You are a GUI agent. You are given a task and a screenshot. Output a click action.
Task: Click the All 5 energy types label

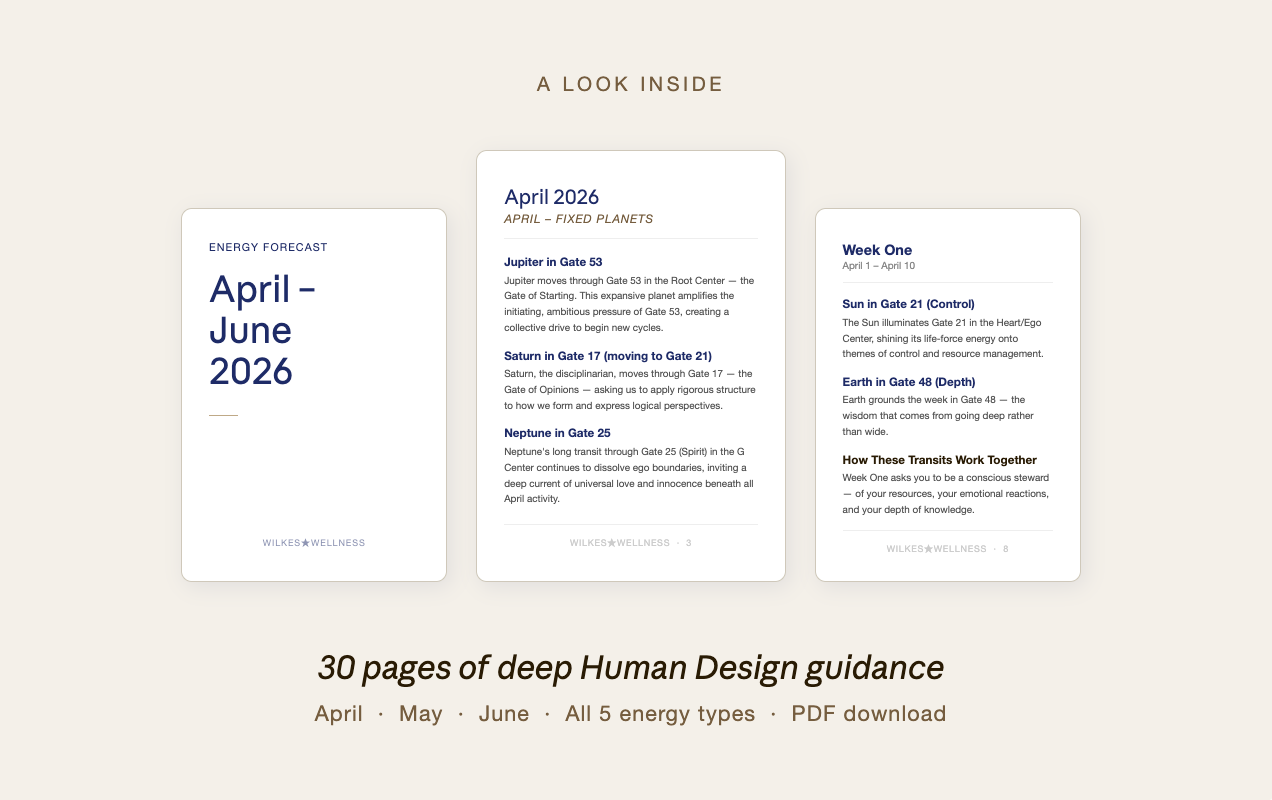[x=660, y=713]
